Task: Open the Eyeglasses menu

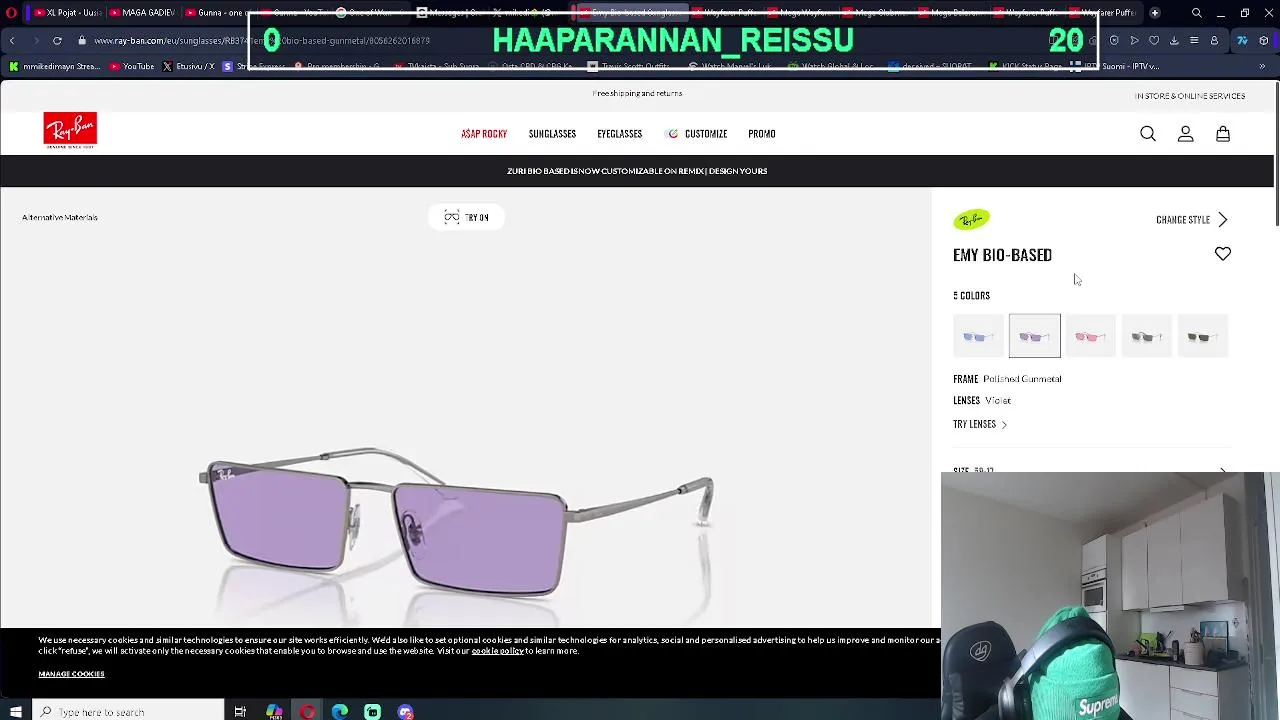Action: coord(619,134)
